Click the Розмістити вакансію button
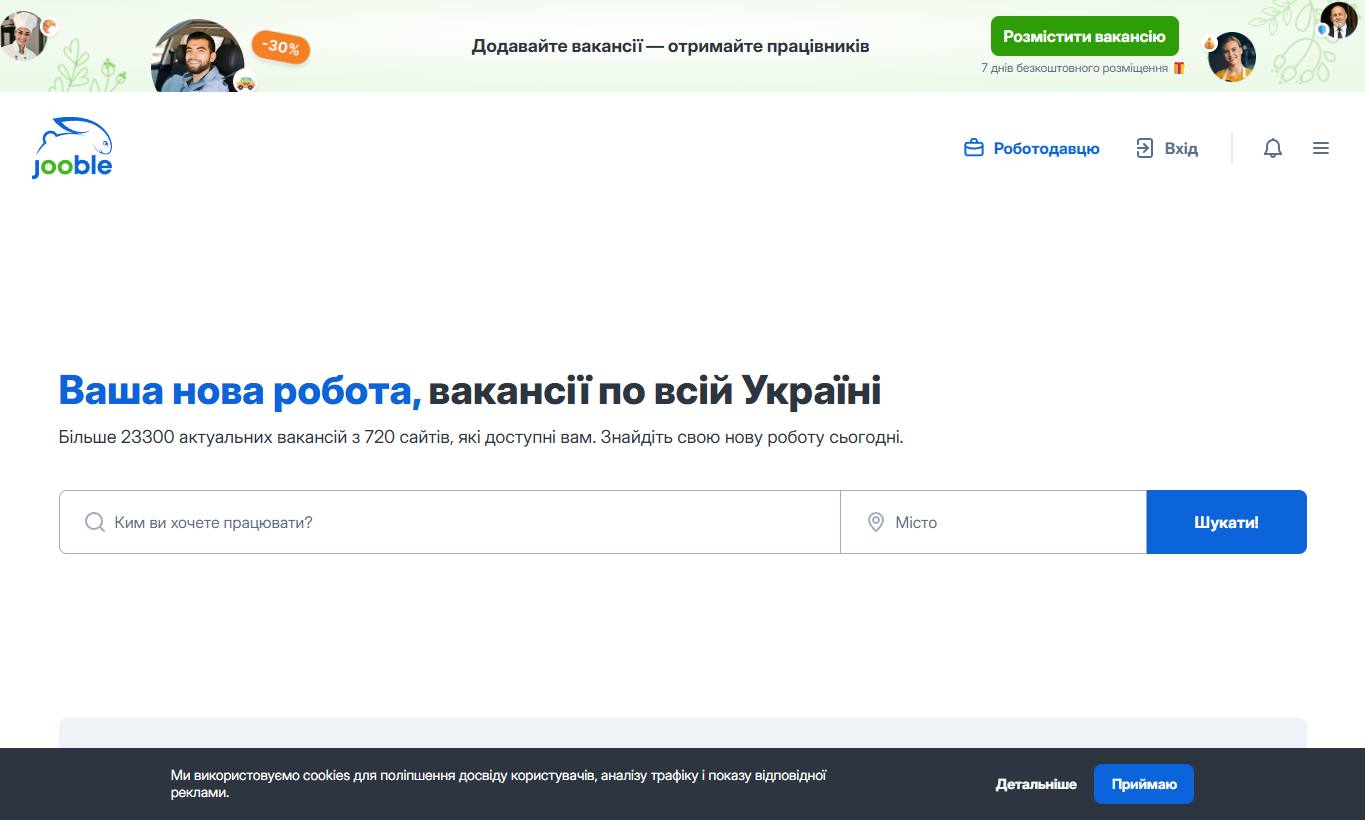Viewport: 1365px width, 820px height. pyautogui.click(x=1084, y=36)
